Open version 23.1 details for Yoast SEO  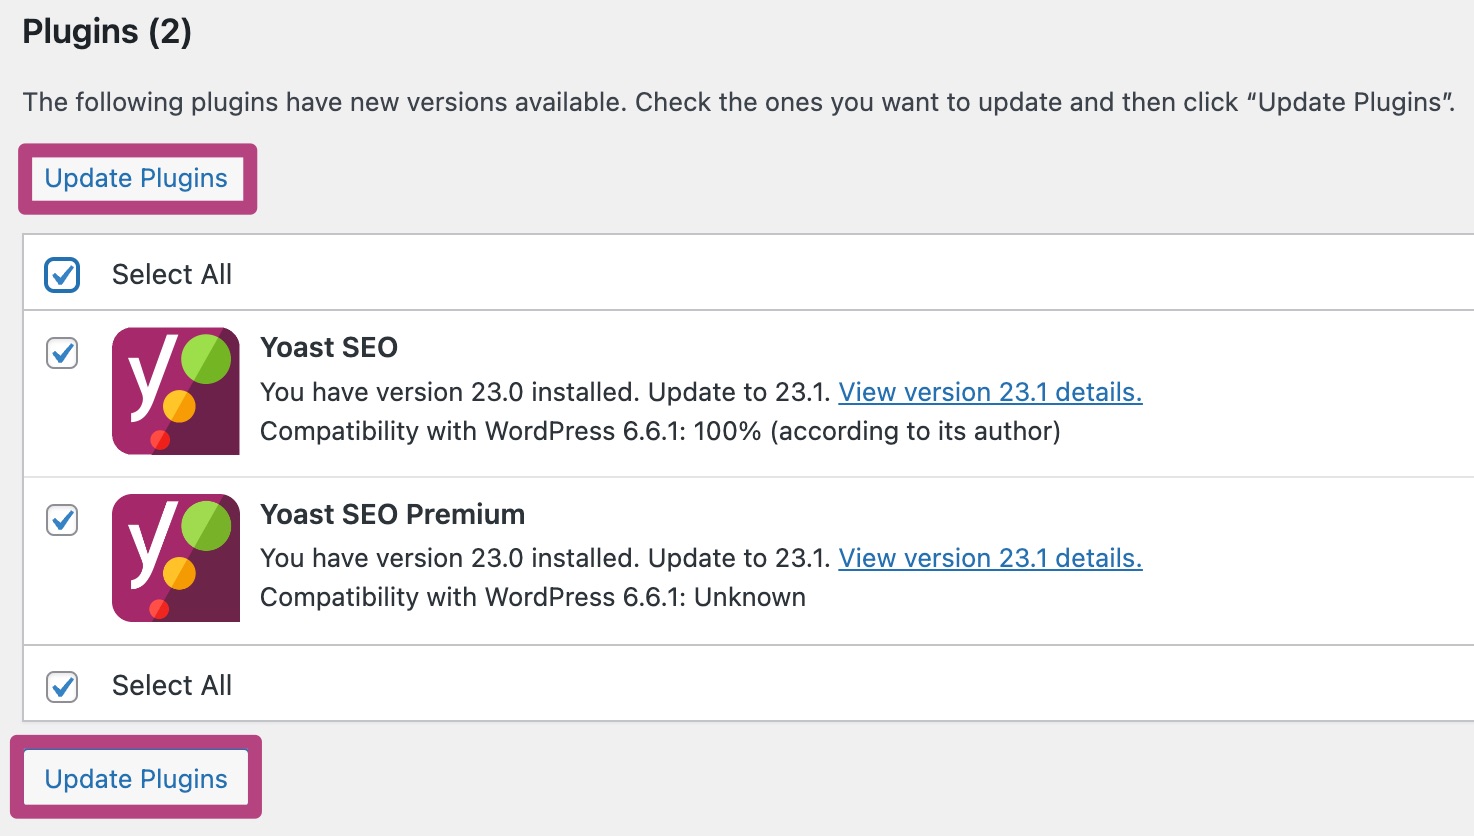990,392
